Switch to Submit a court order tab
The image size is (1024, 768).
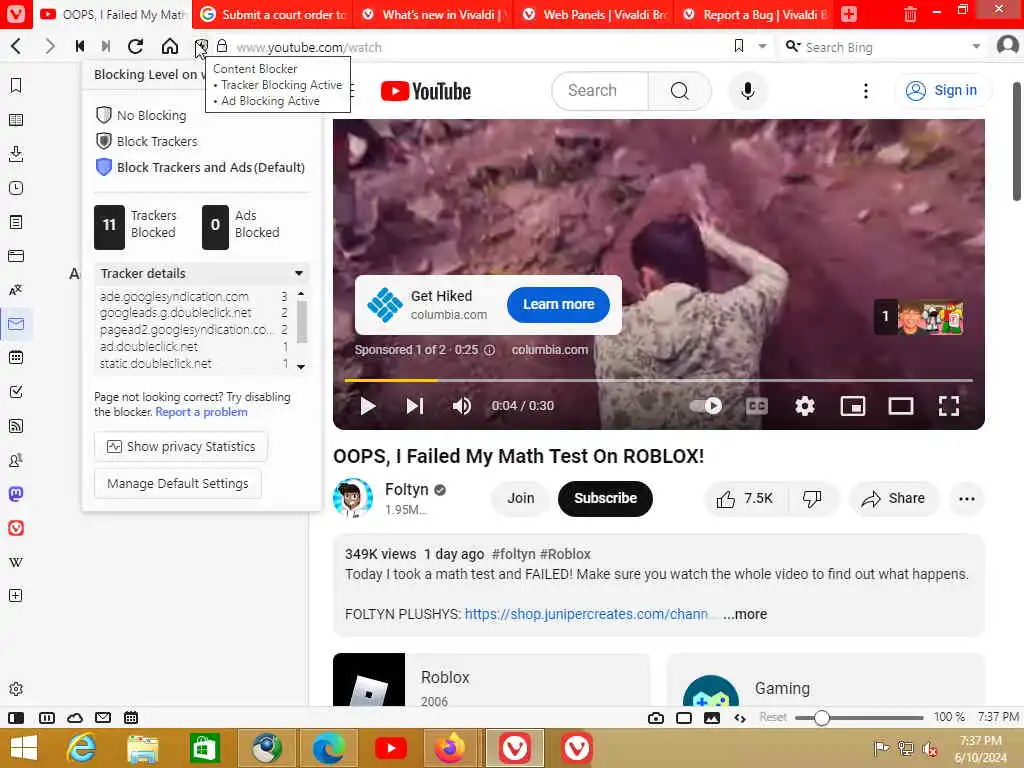point(272,14)
